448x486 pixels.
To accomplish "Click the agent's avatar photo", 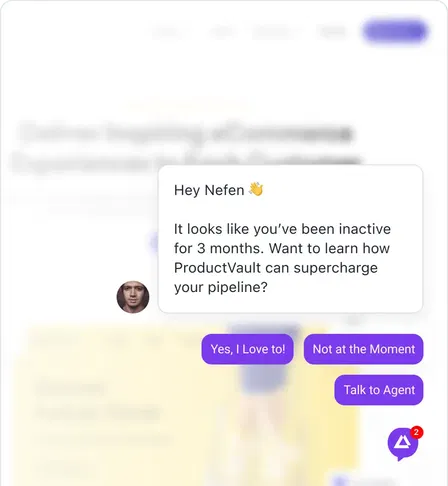I will [133, 297].
